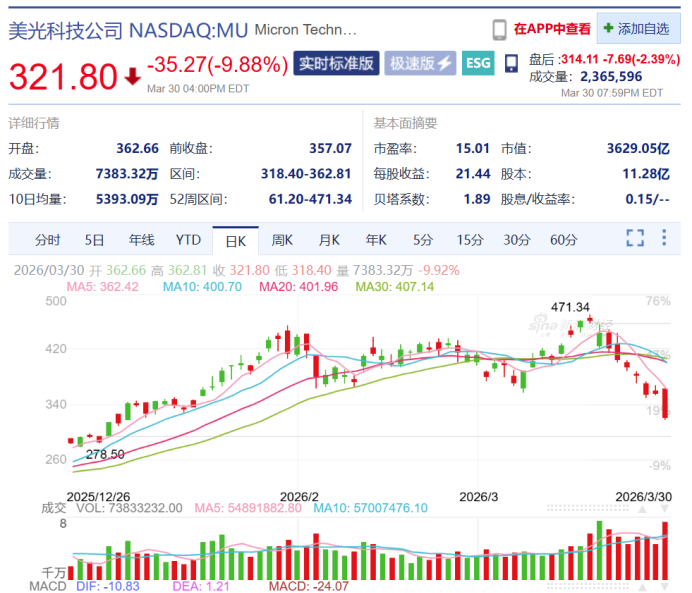Viewport: 692px width, 593px height.
Task: Select the 实时标准版 mode
Action: coord(336,63)
